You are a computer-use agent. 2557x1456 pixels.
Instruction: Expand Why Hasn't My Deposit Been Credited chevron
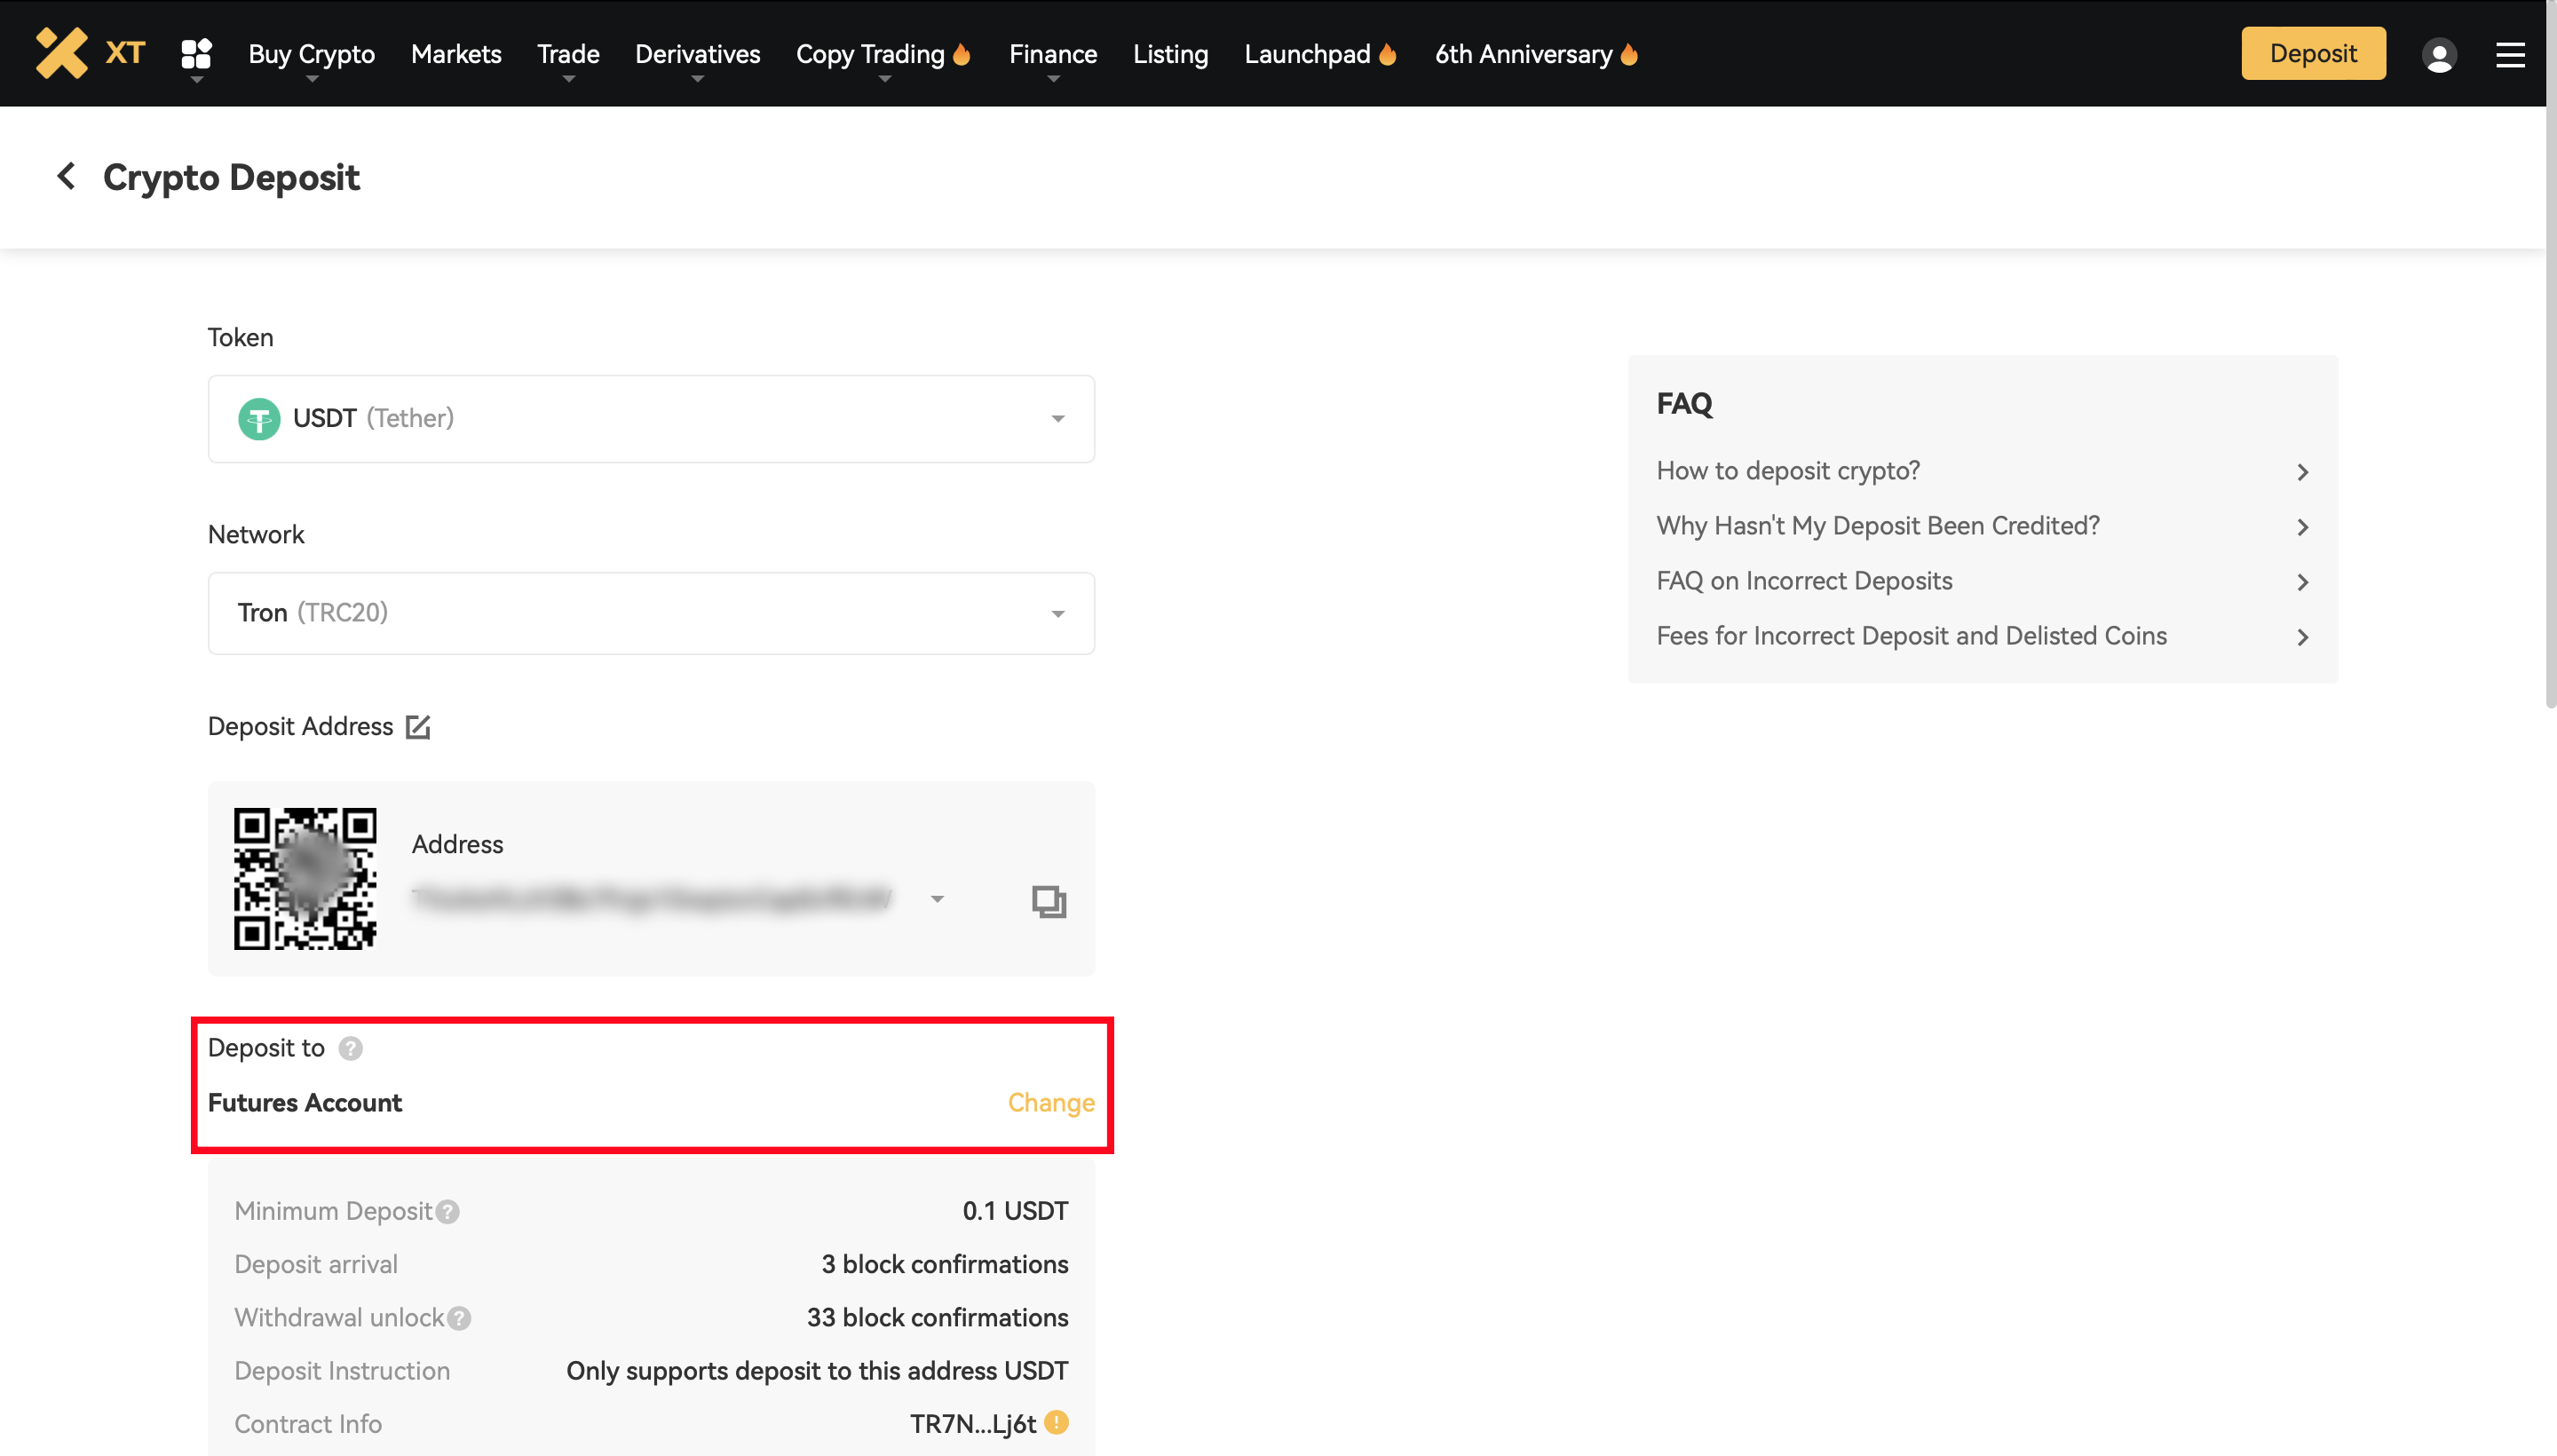tap(2302, 526)
